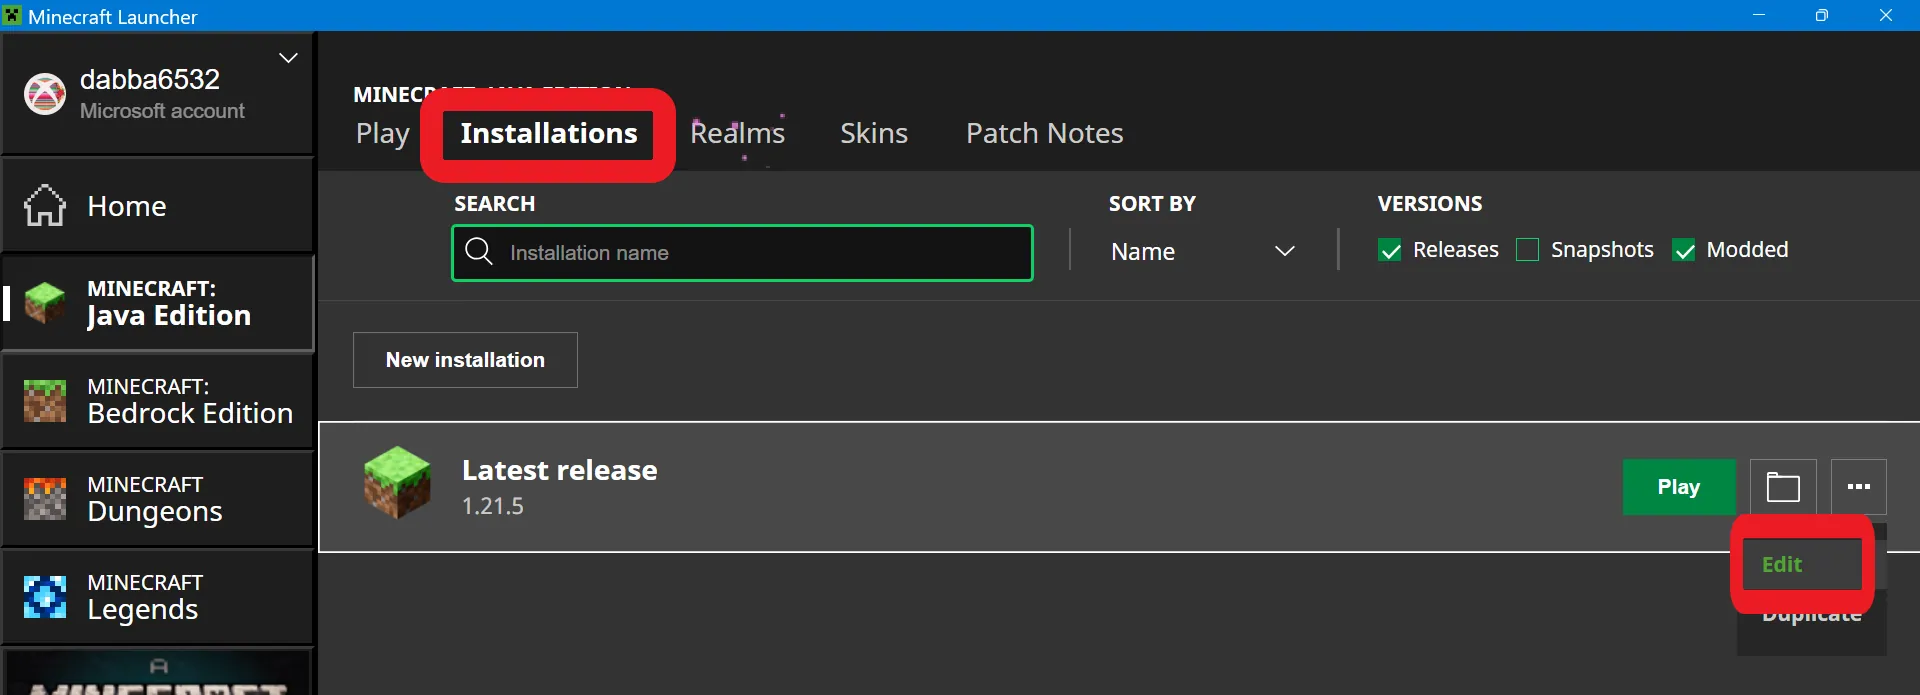Open the Sort By Name dropdown
The height and width of the screenshot is (695, 1920).
(x=1203, y=251)
